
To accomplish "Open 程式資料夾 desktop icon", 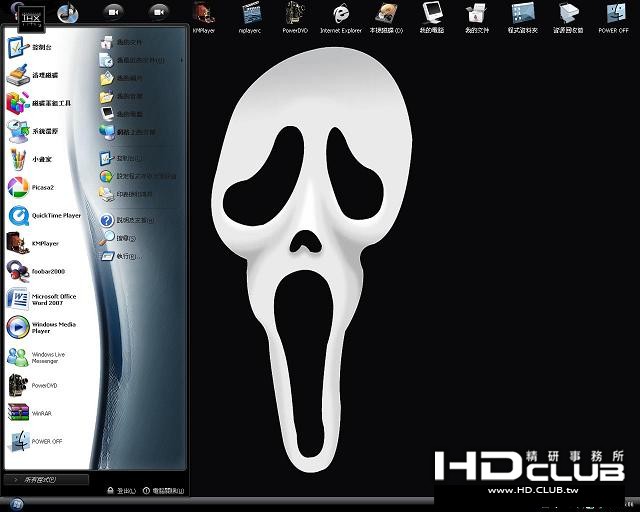I will [522, 17].
